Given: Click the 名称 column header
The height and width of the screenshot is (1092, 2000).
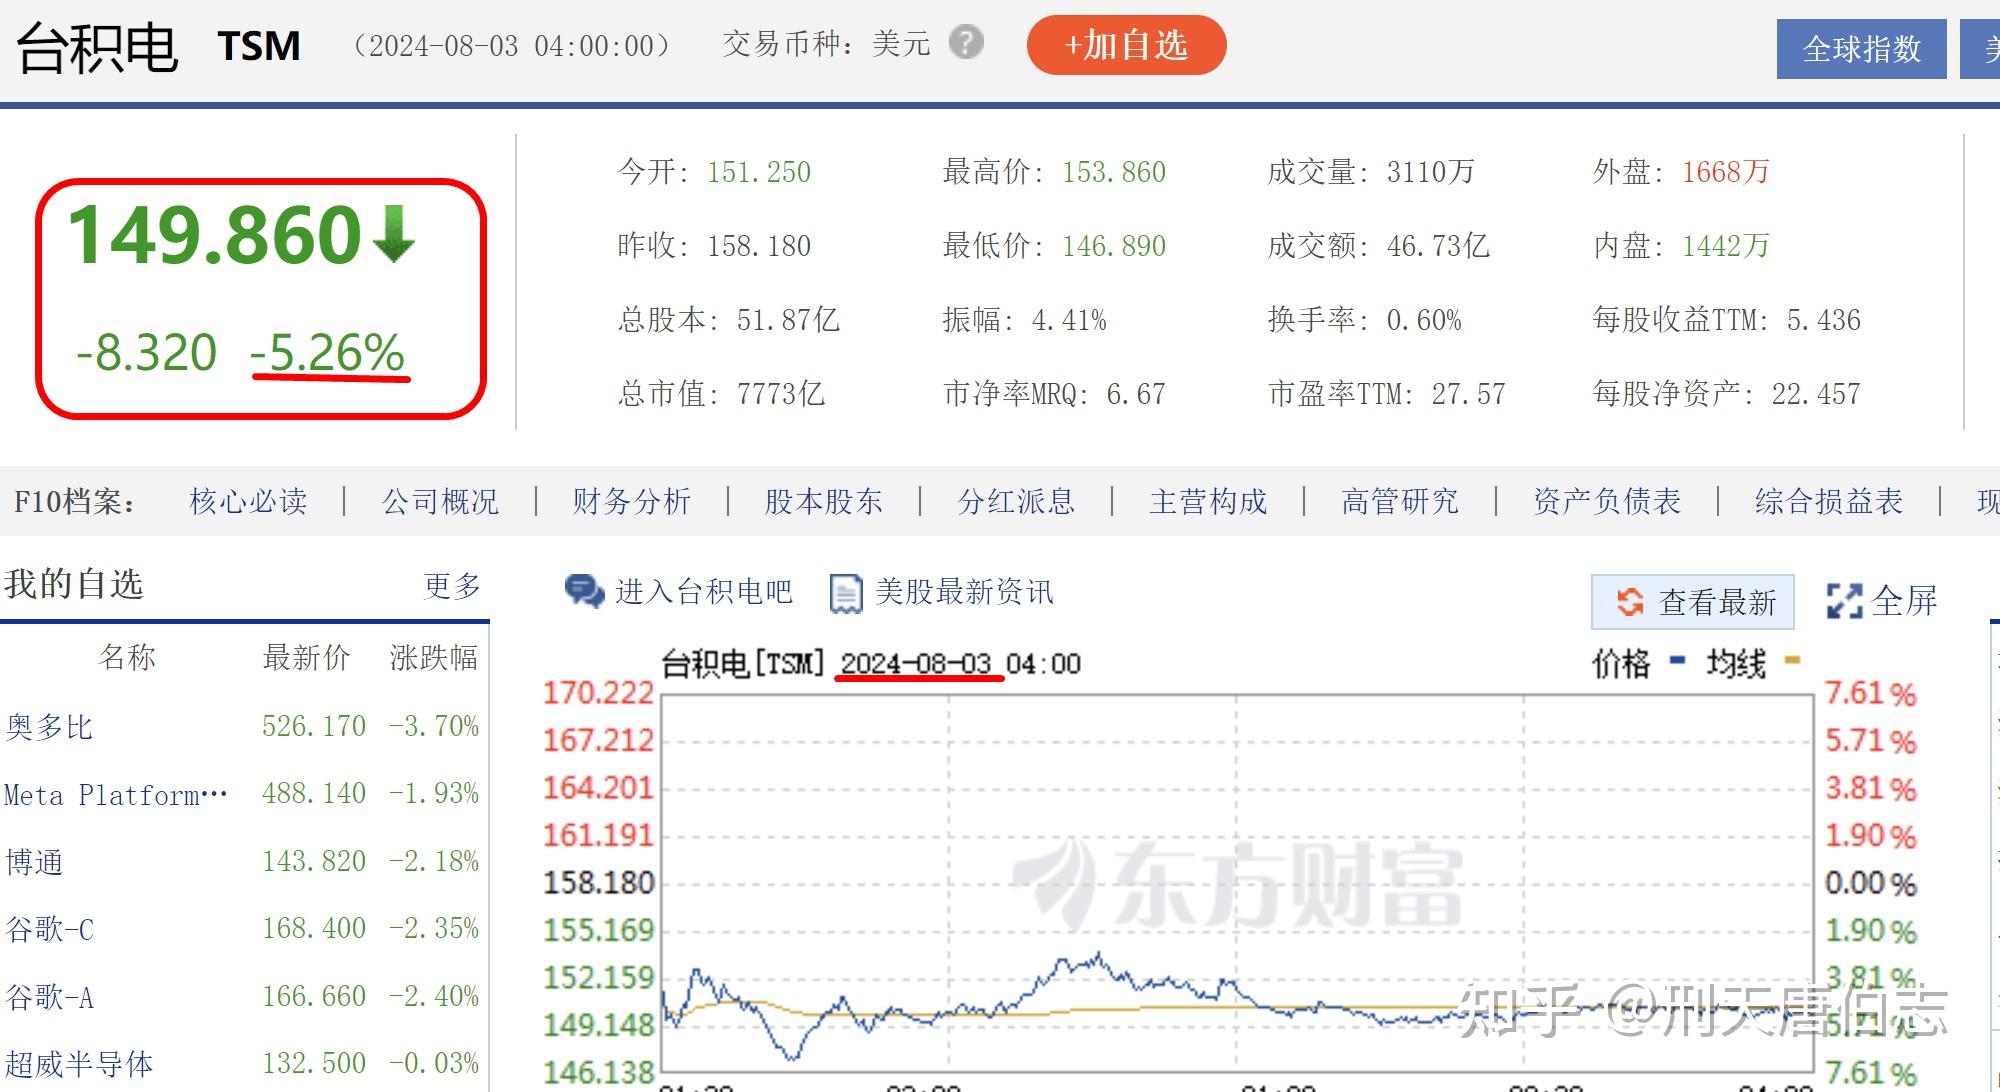Looking at the screenshot, I should pos(127,658).
